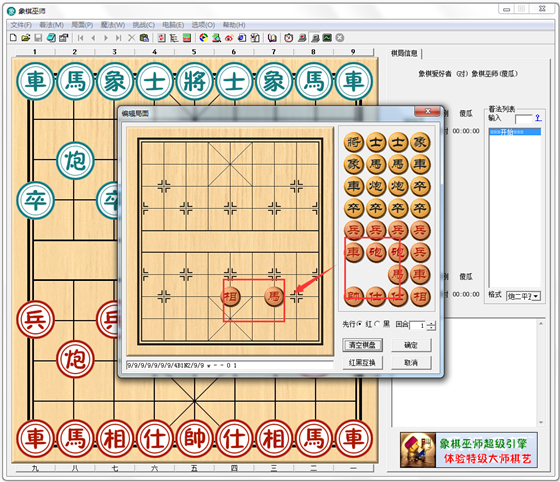This screenshot has width=560, height=482.
Task: Open the 格式 notation format dropdown
Action: pos(536,296)
